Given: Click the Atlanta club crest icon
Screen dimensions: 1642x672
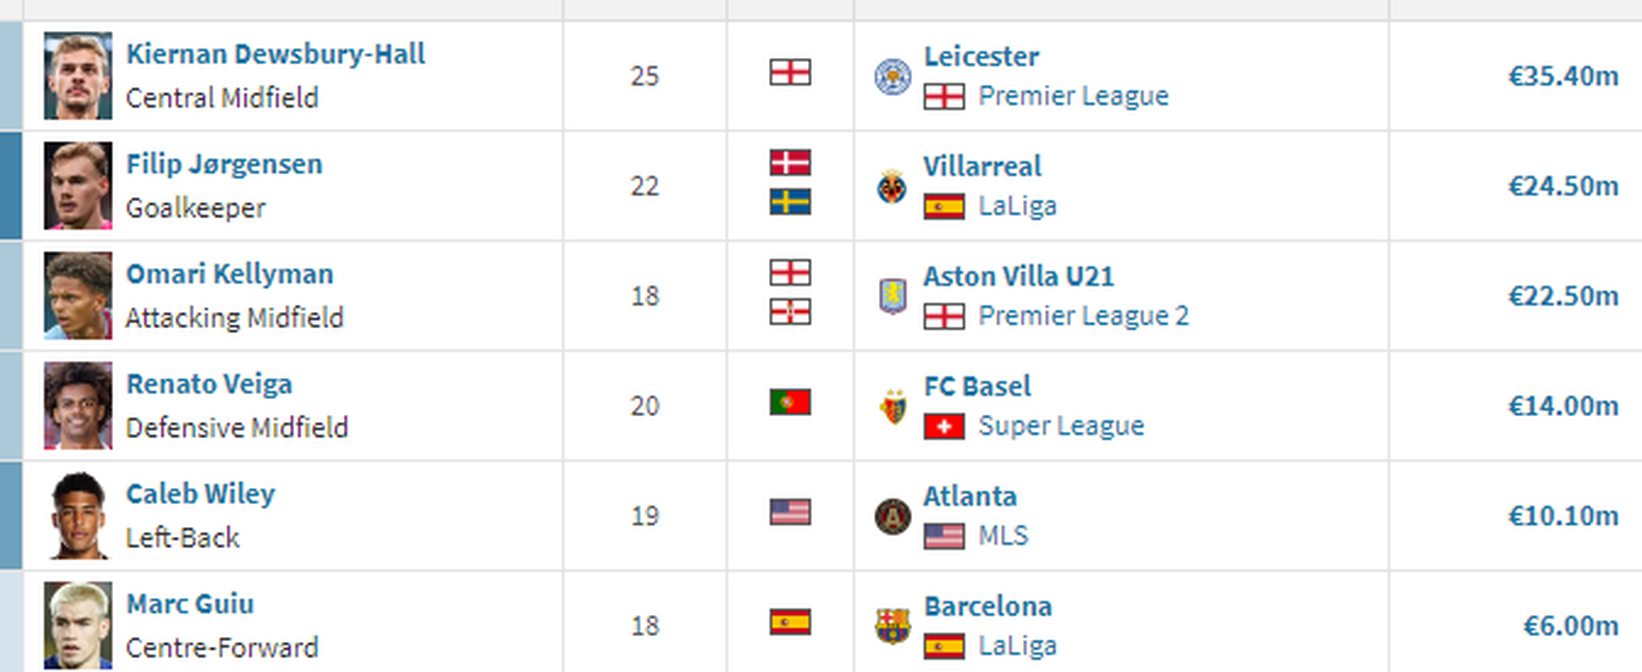Looking at the screenshot, I should click(x=892, y=517).
